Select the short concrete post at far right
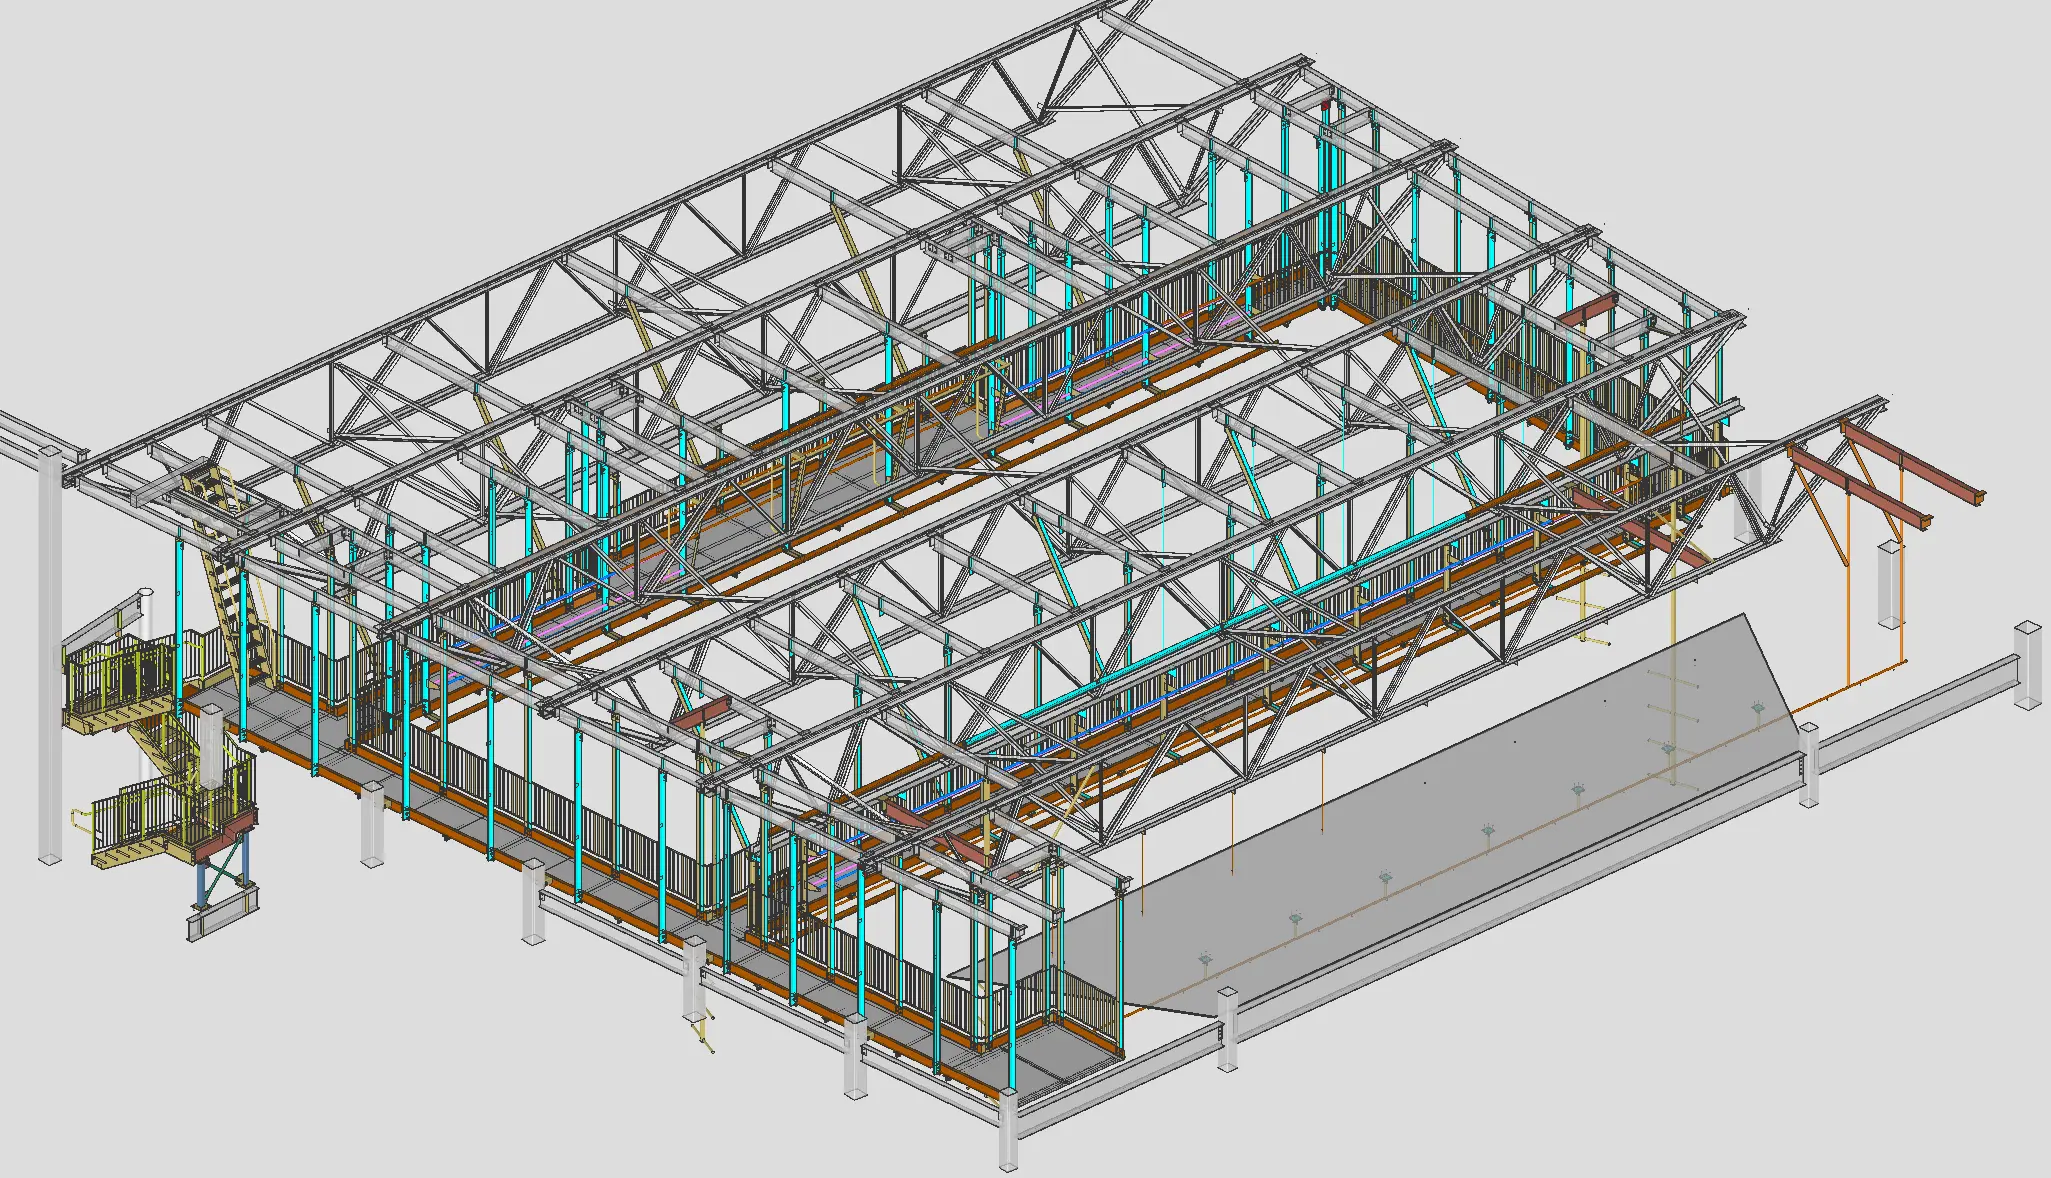2051x1178 pixels. pyautogui.click(x=2027, y=665)
